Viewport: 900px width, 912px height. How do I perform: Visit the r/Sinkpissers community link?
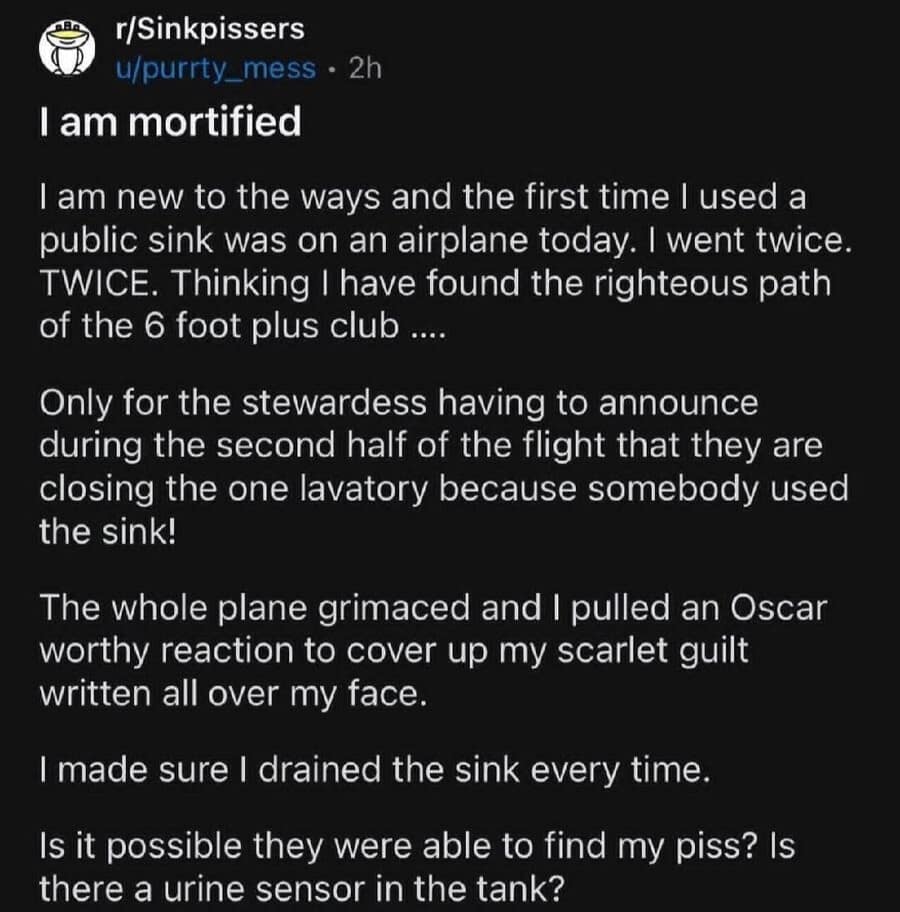pos(210,29)
